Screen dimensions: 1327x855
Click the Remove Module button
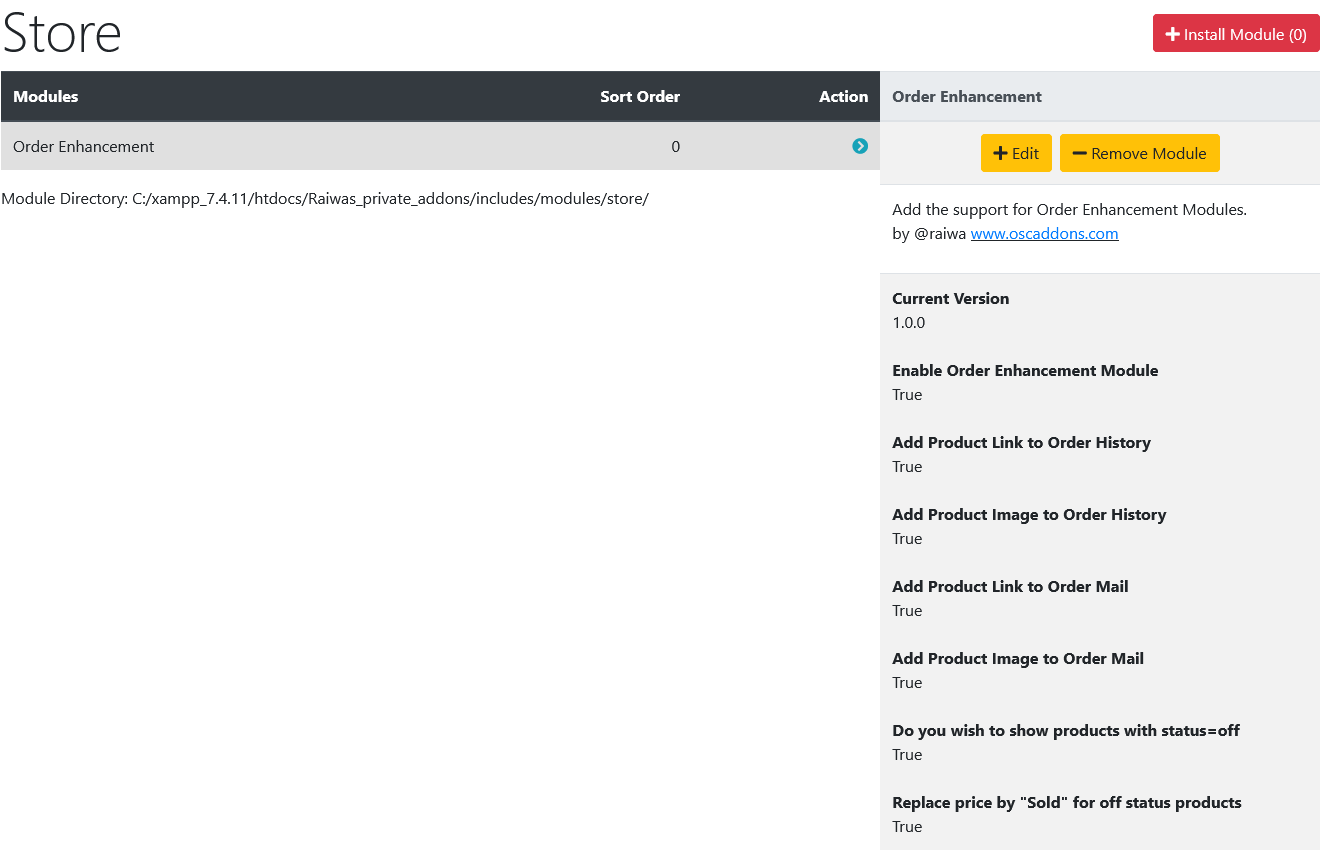(1140, 153)
